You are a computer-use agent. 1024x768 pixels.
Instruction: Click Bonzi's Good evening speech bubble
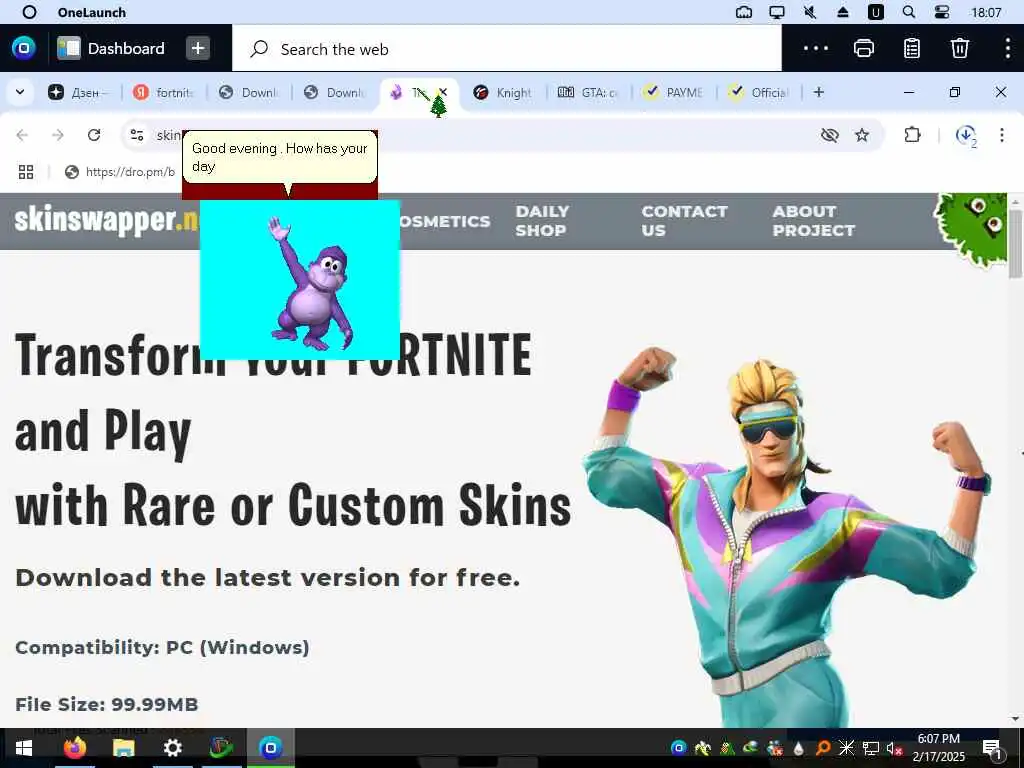pyautogui.click(x=280, y=157)
